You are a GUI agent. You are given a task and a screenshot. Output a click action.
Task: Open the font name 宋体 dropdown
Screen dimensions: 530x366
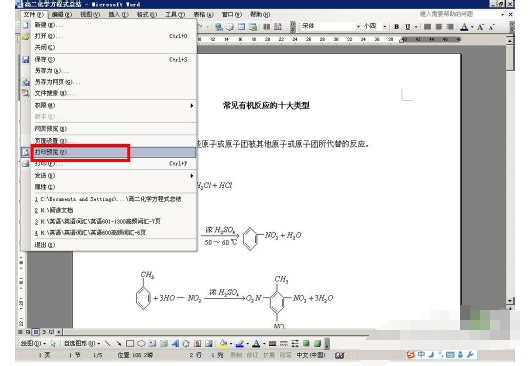click(x=358, y=26)
